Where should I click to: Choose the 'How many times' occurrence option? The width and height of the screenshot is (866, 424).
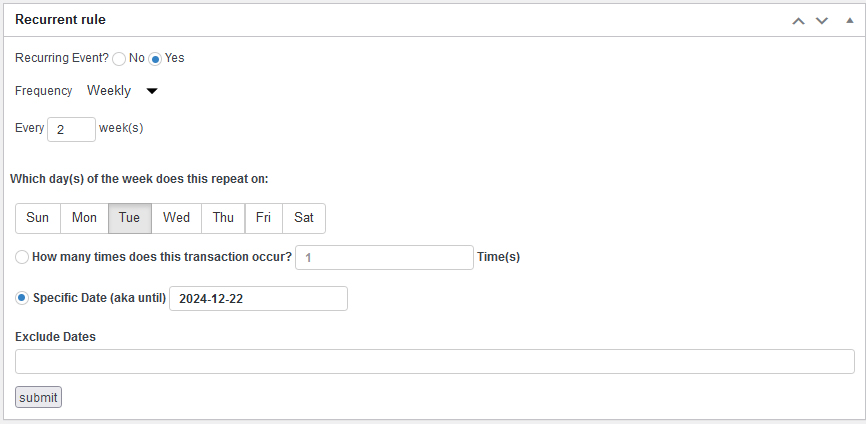(22, 257)
